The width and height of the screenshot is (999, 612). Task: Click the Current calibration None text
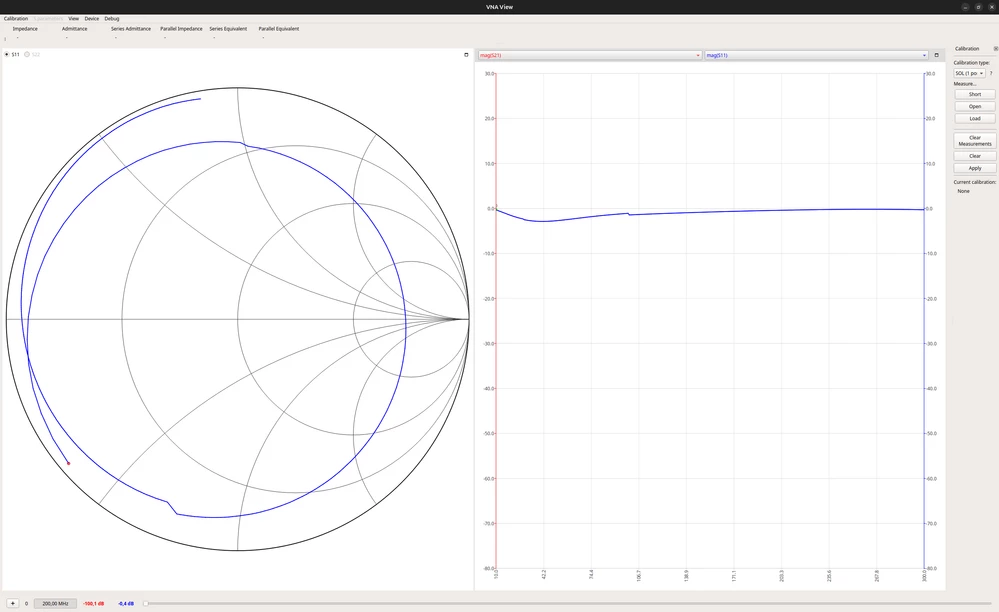963,191
